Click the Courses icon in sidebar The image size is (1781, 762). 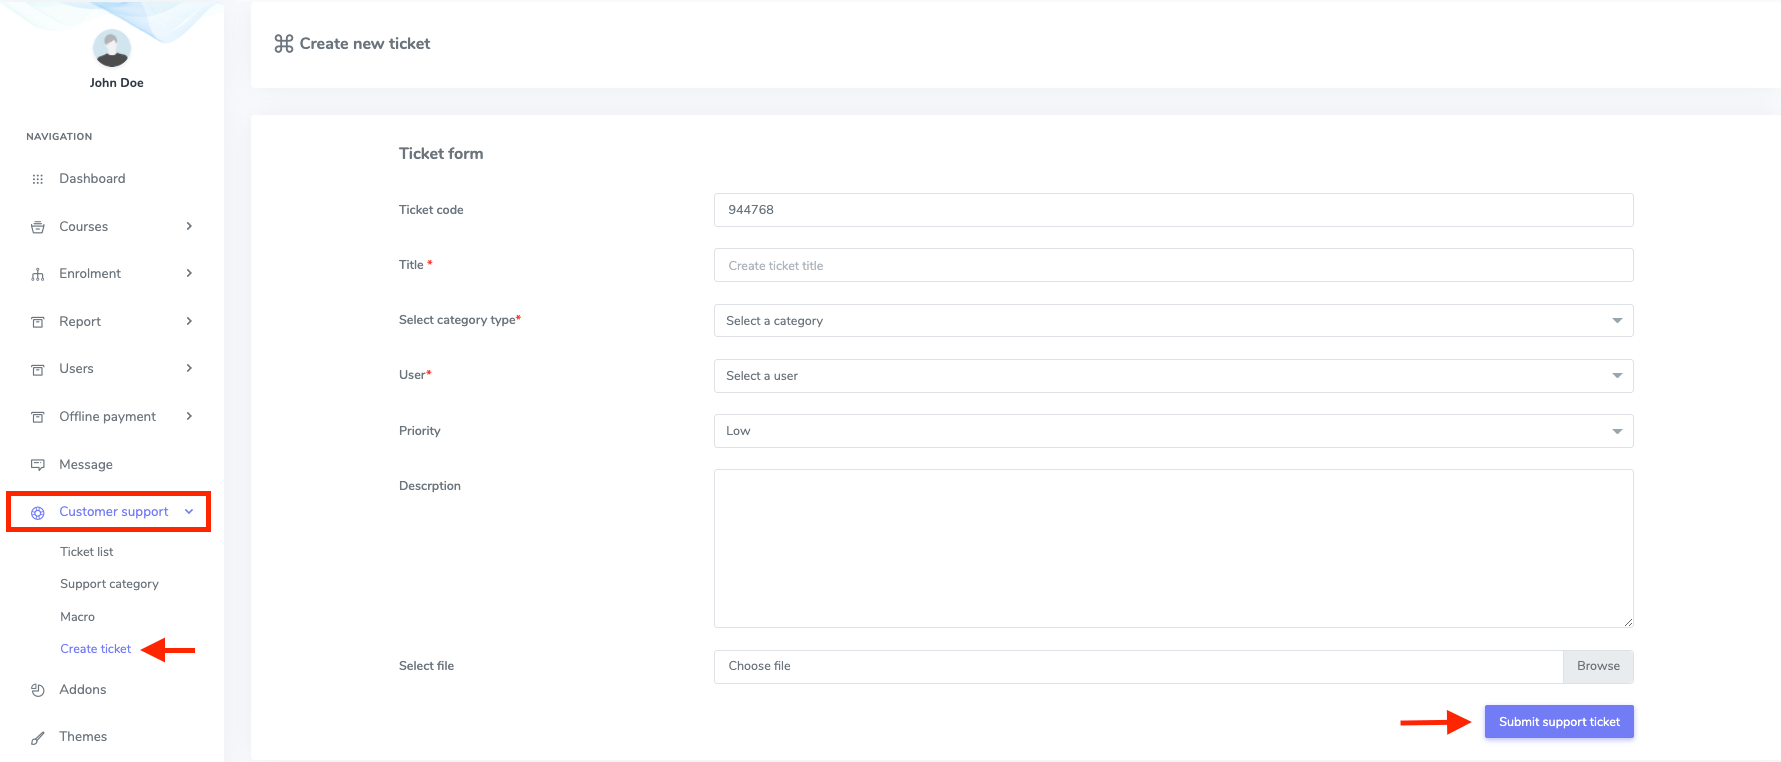[x=38, y=227]
